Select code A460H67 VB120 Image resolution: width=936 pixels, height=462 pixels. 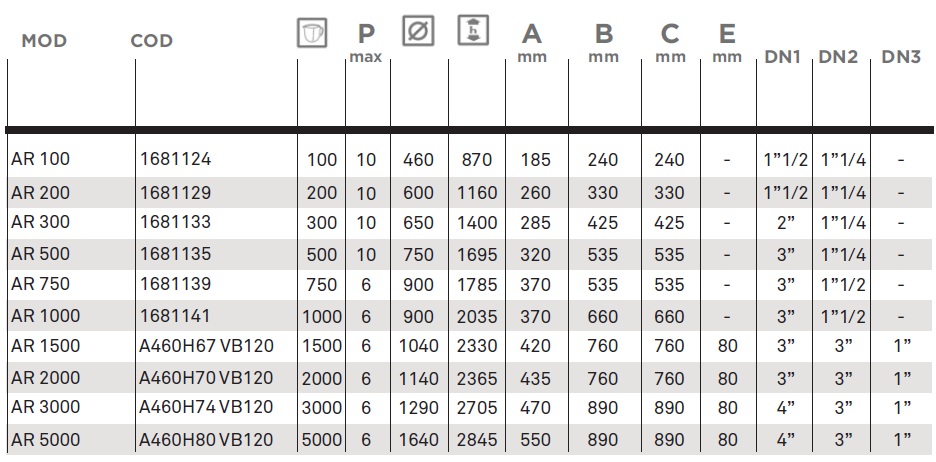[207, 346]
